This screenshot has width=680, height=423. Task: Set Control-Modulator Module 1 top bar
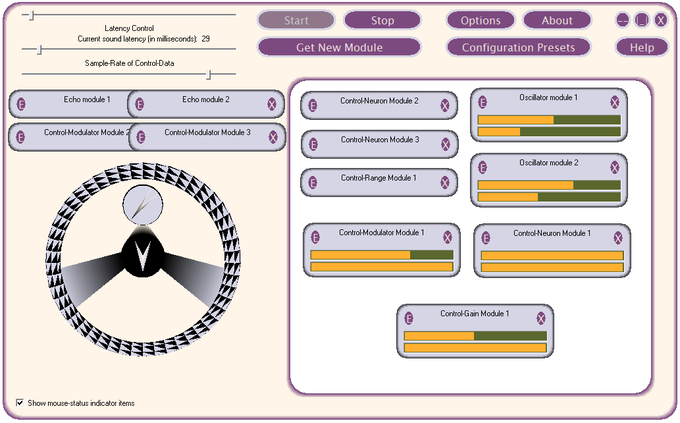(x=382, y=255)
